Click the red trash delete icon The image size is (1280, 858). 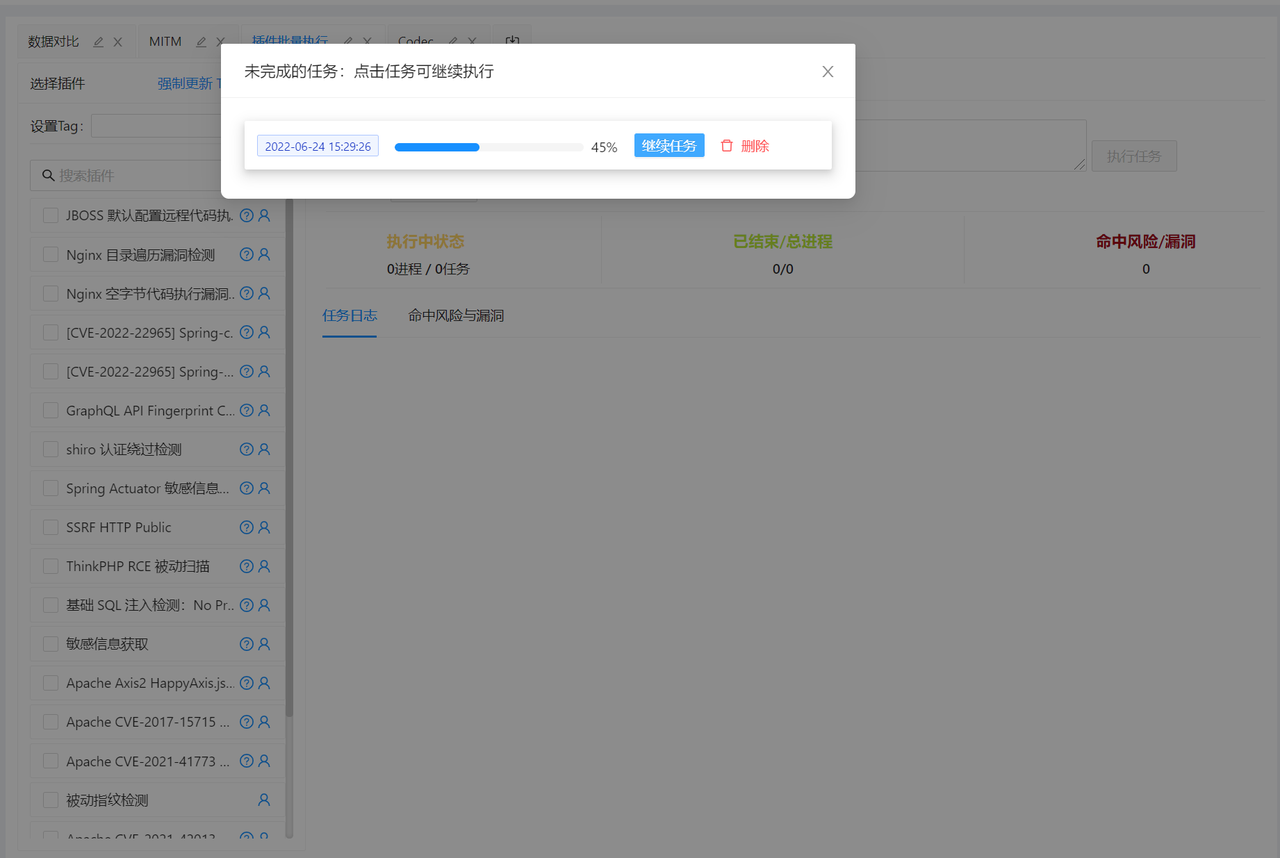coord(727,146)
